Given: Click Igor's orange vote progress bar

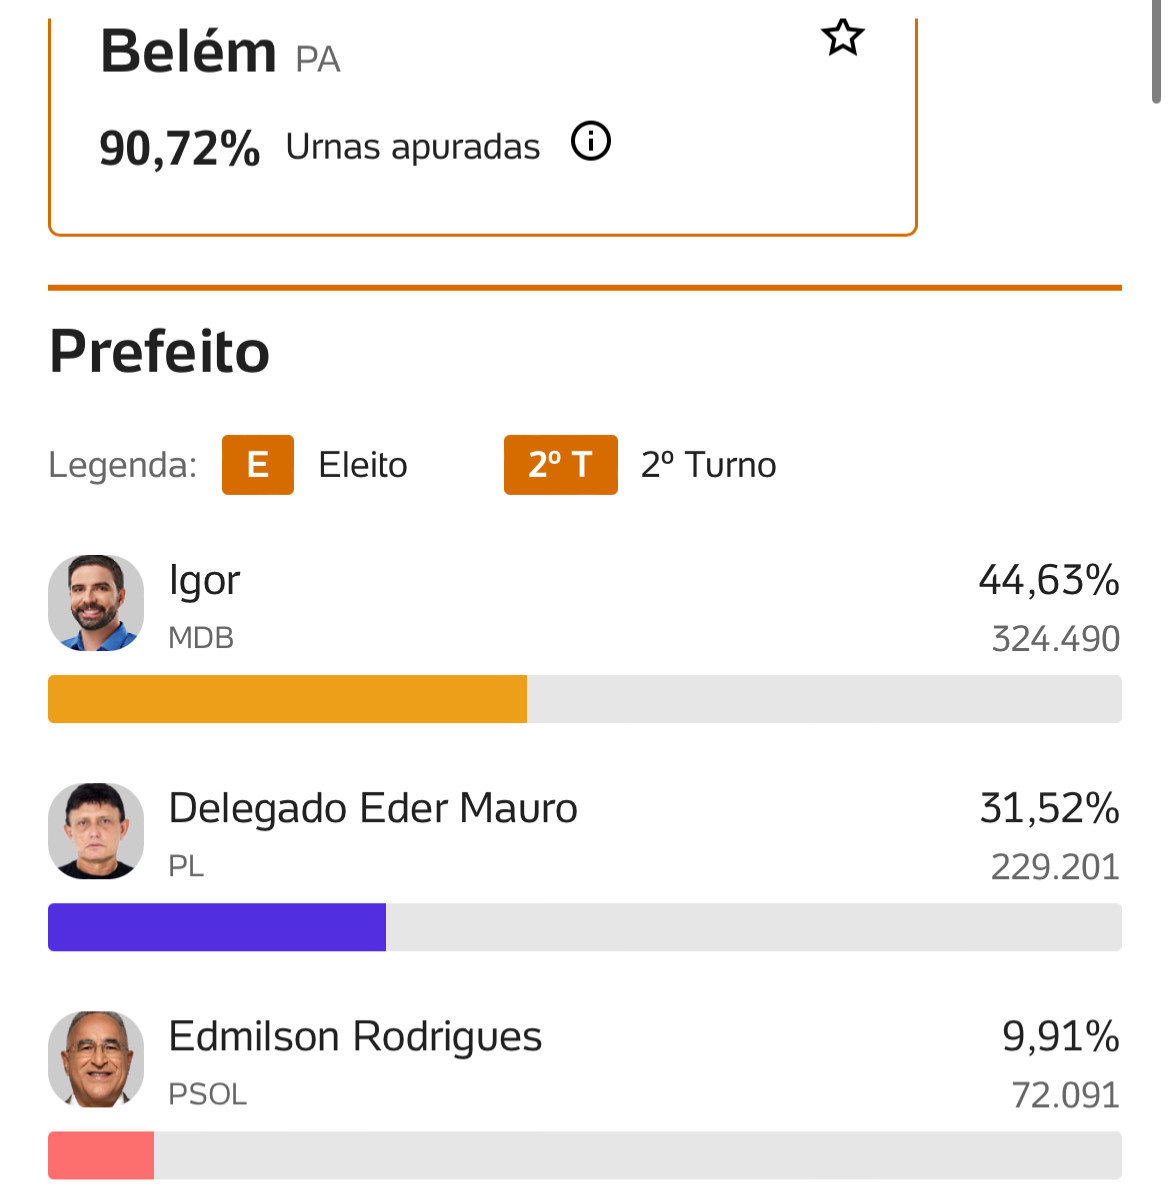Looking at the screenshot, I should coord(287,699).
